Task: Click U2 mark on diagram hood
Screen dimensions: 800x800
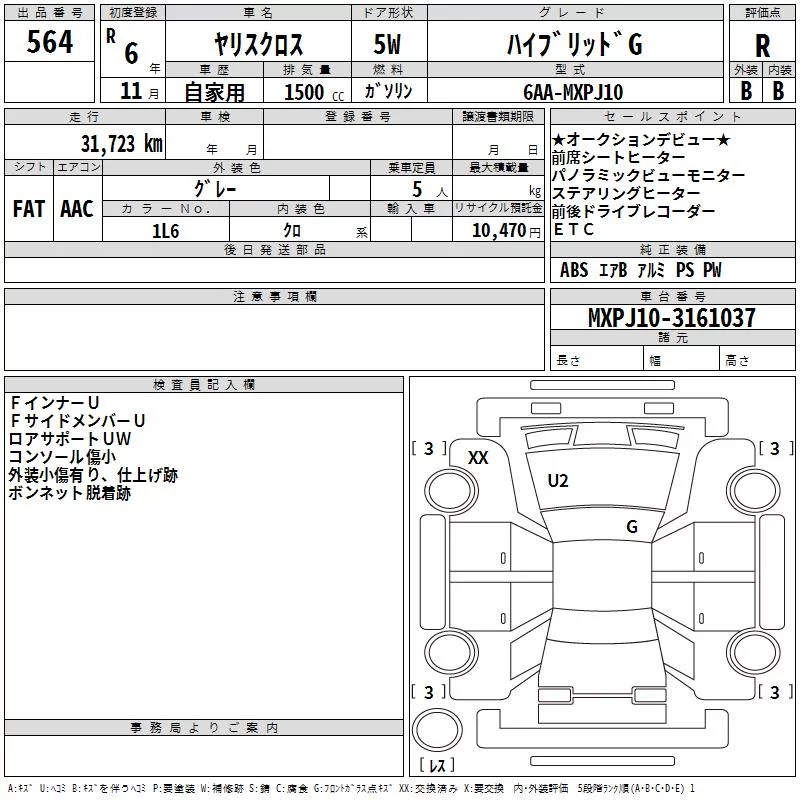Action: coord(557,481)
